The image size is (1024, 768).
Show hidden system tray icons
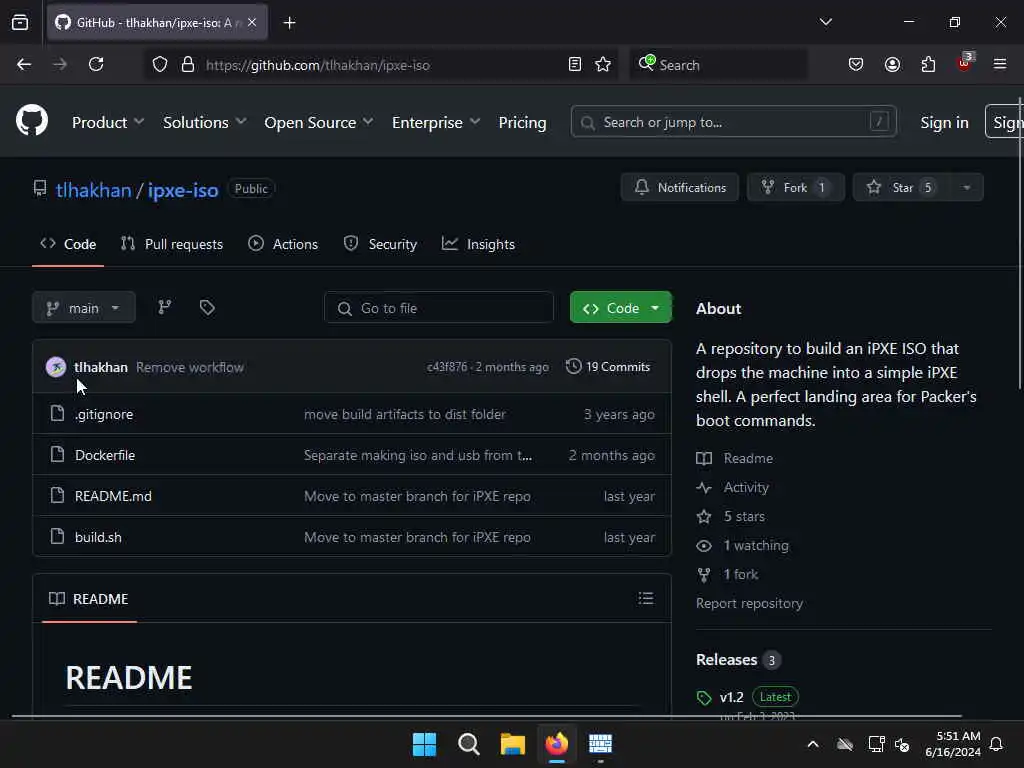pos(813,744)
